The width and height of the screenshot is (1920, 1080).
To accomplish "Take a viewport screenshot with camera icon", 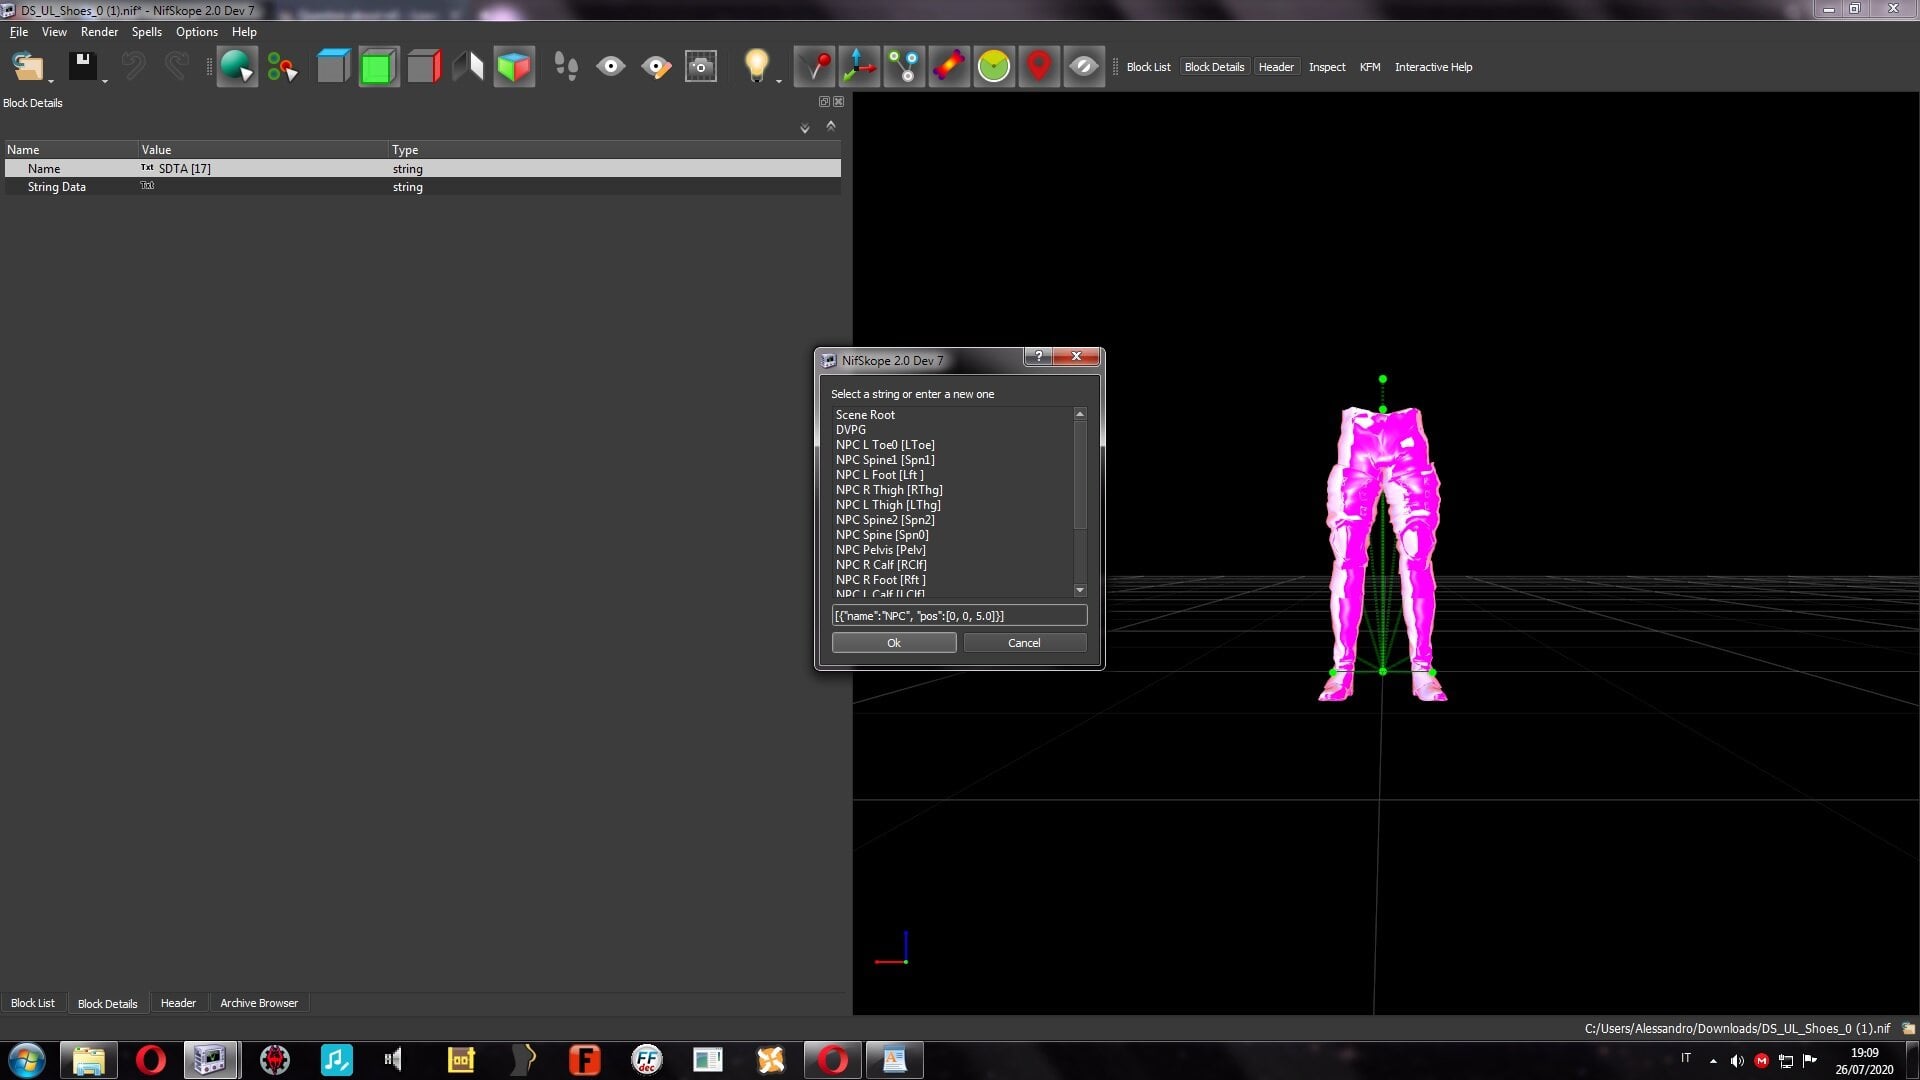I will coord(701,67).
